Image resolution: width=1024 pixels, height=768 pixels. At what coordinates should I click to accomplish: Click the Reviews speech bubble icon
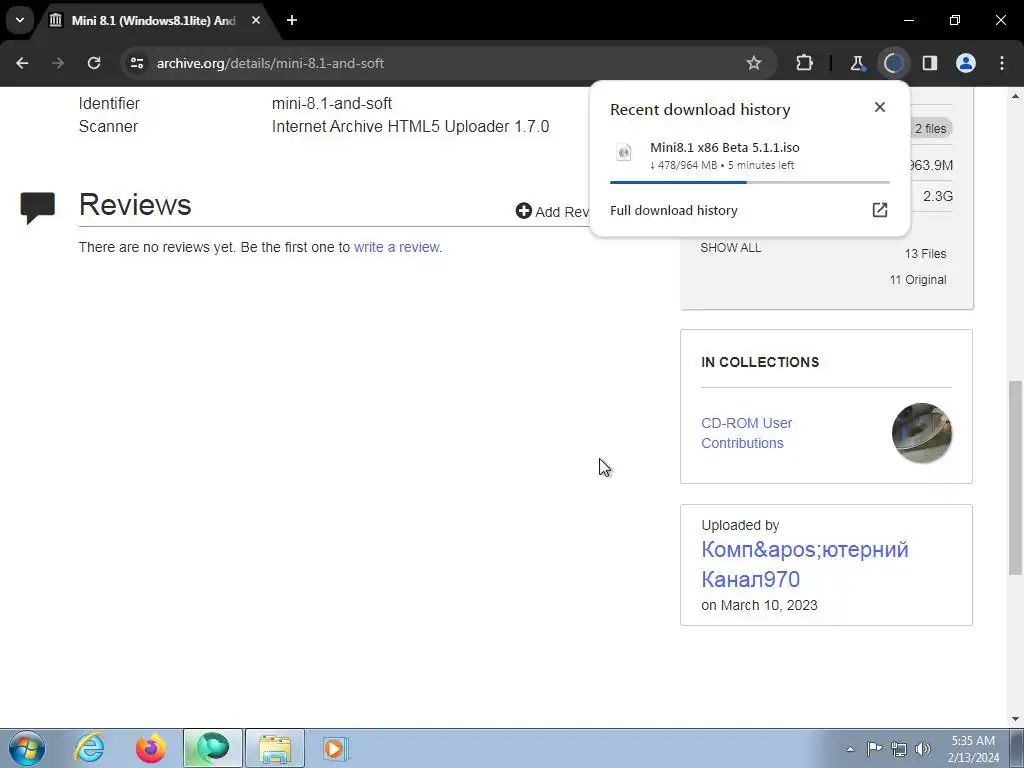(37, 208)
